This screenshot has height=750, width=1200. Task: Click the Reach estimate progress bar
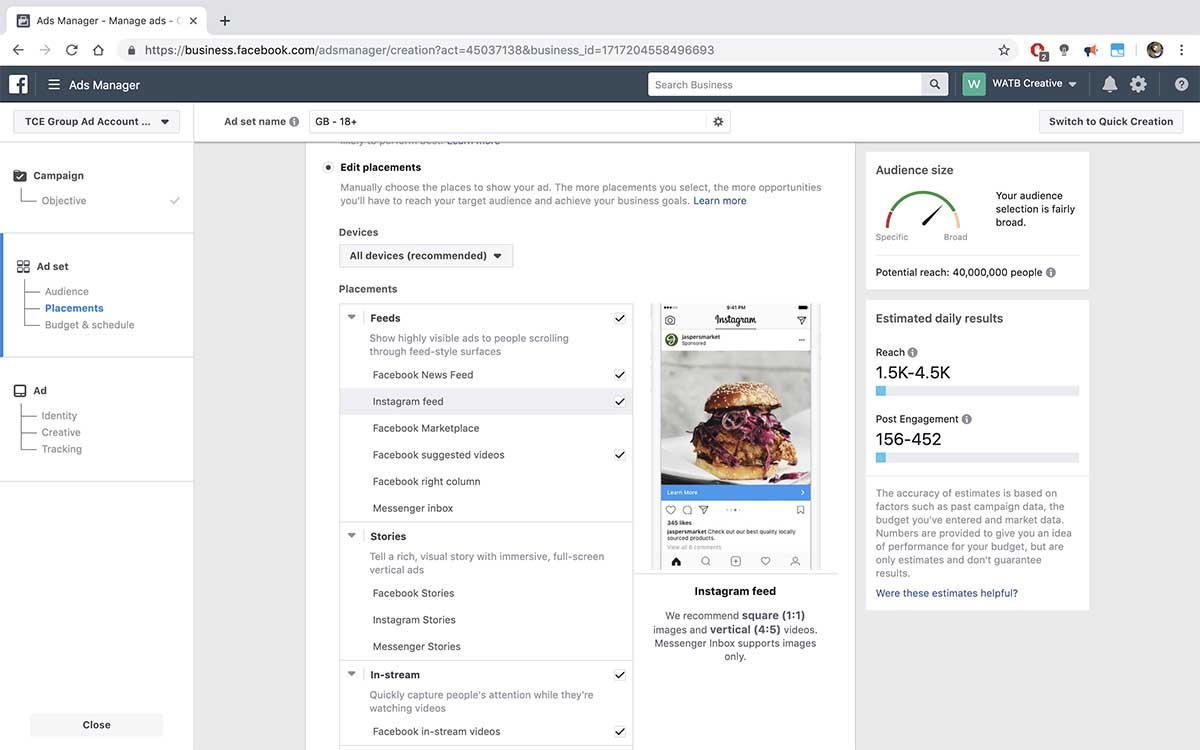coord(978,390)
